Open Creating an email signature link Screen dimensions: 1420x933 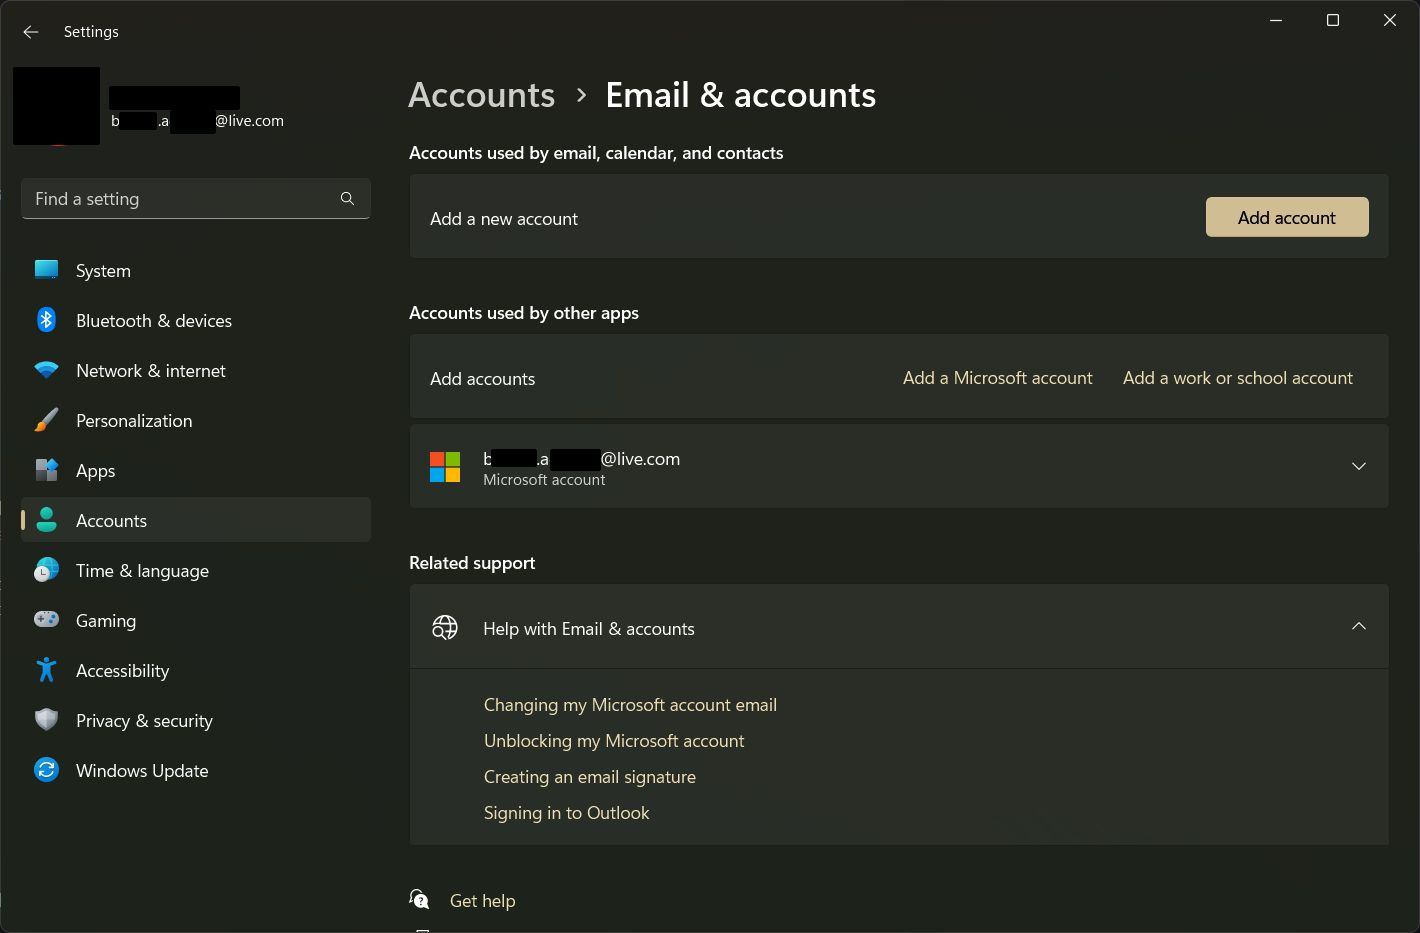590,777
